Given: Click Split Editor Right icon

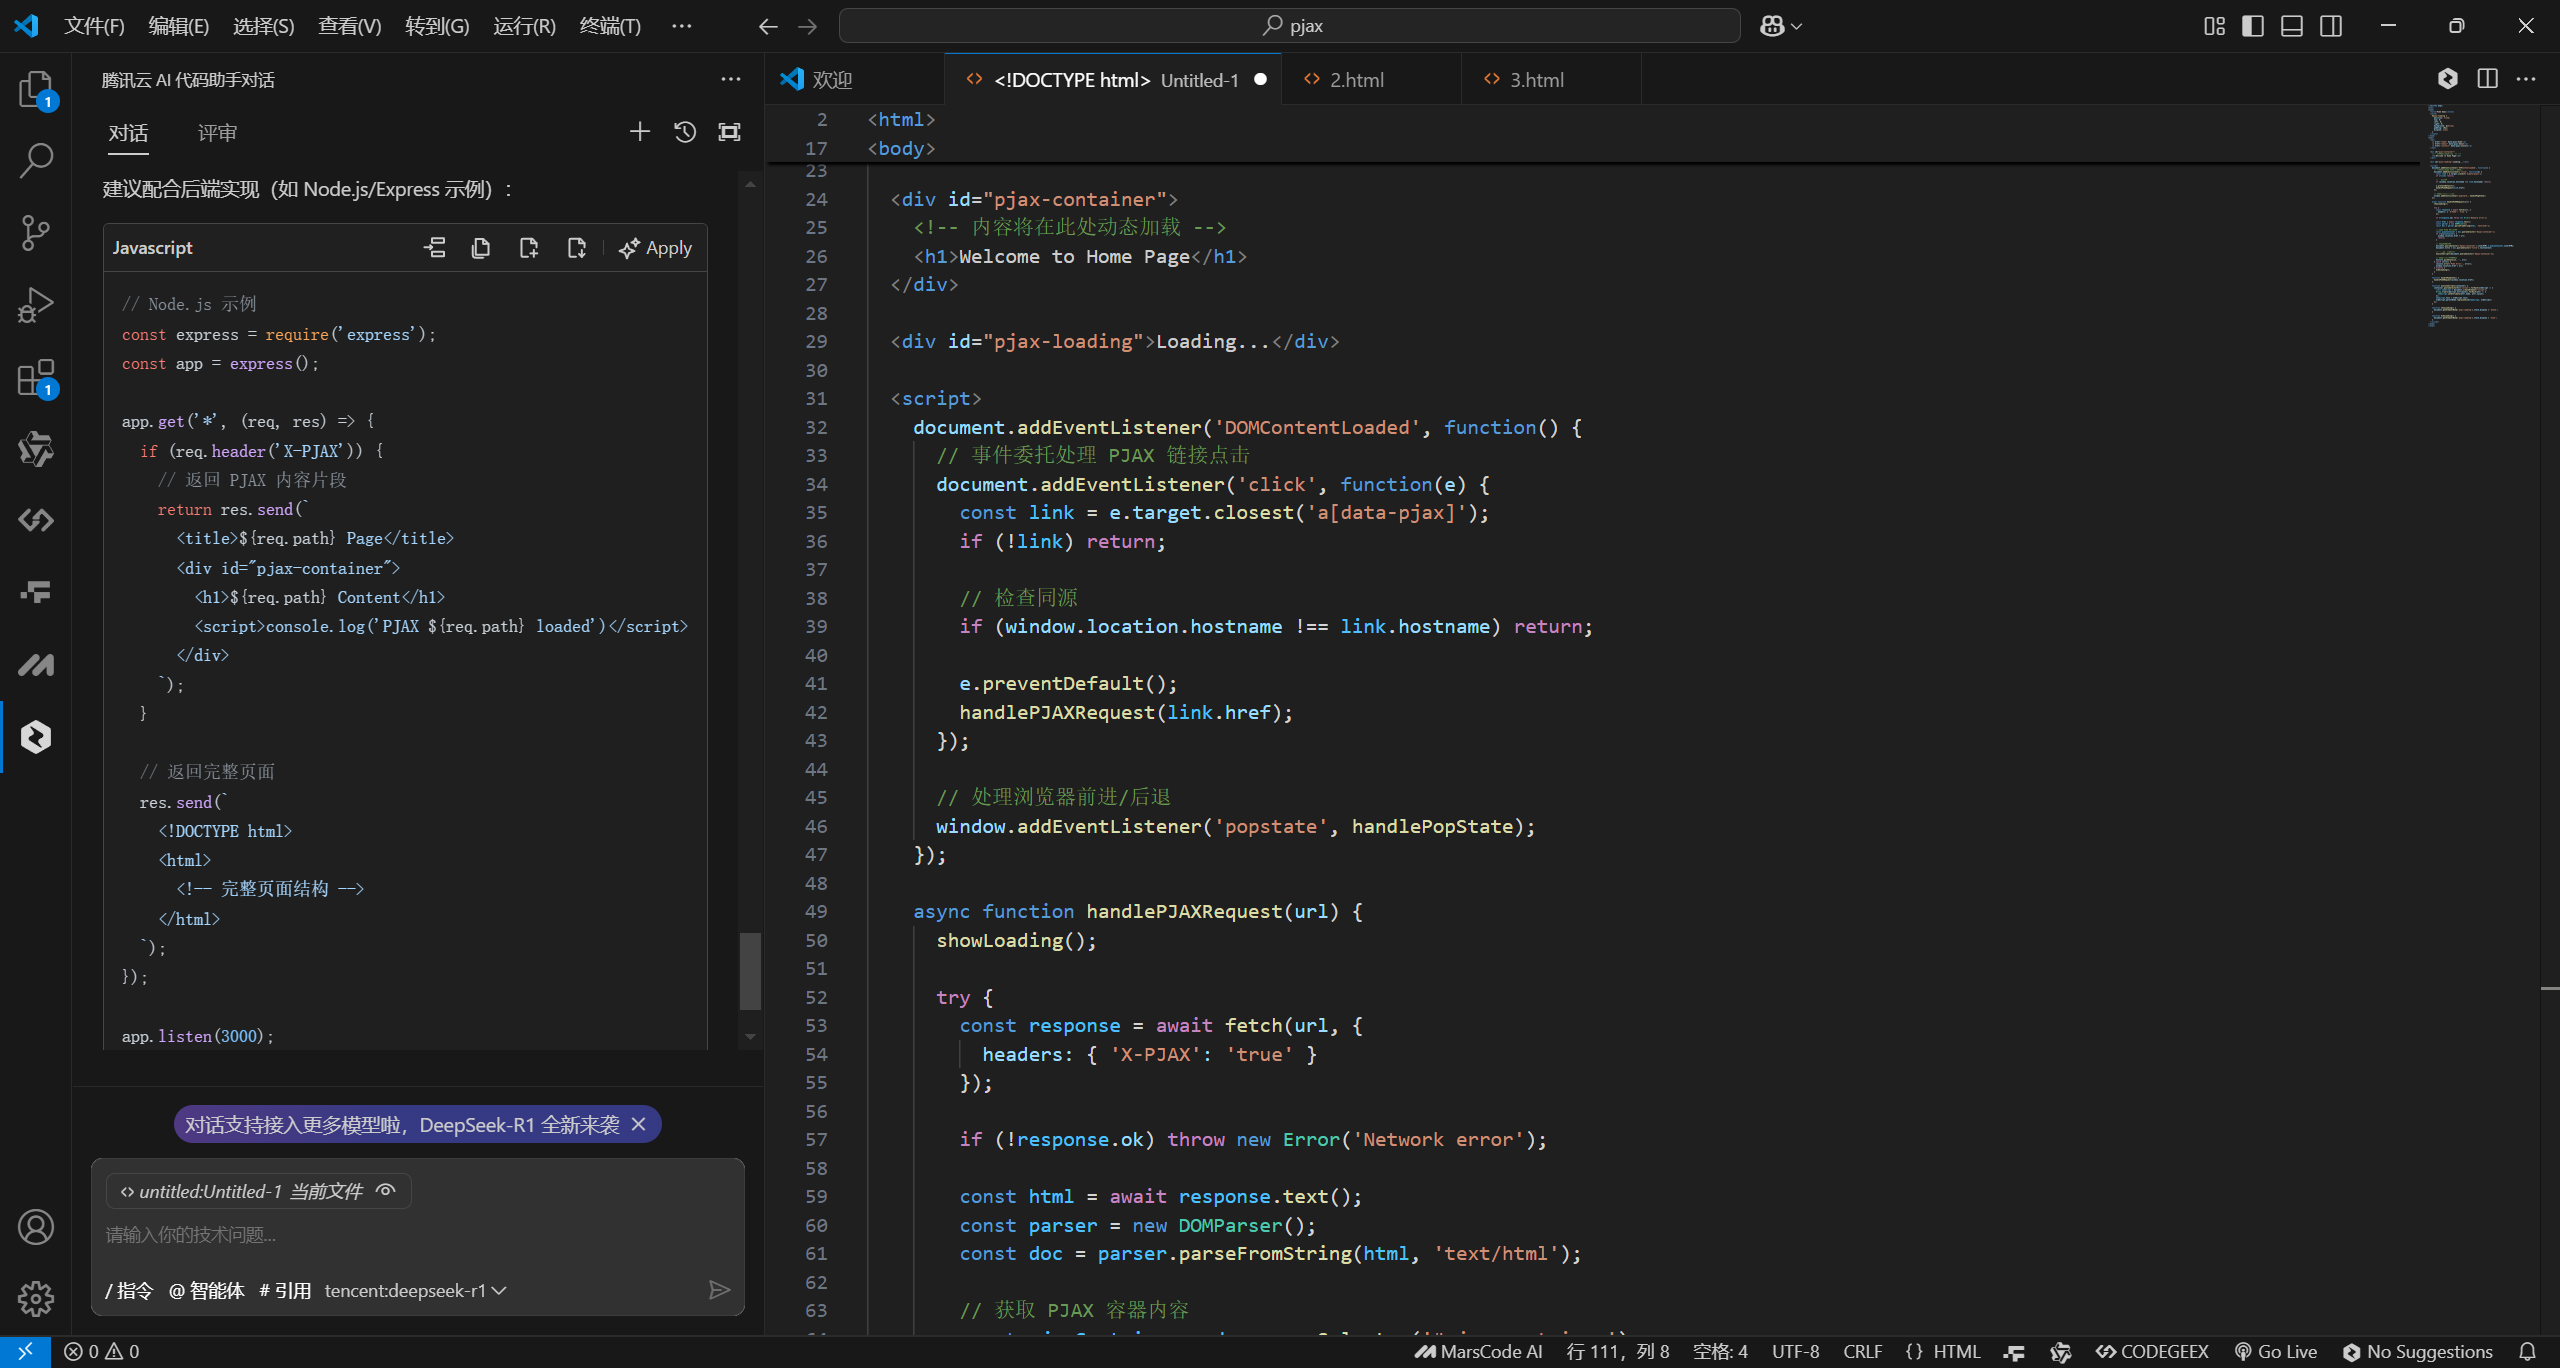Looking at the screenshot, I should click(2488, 79).
